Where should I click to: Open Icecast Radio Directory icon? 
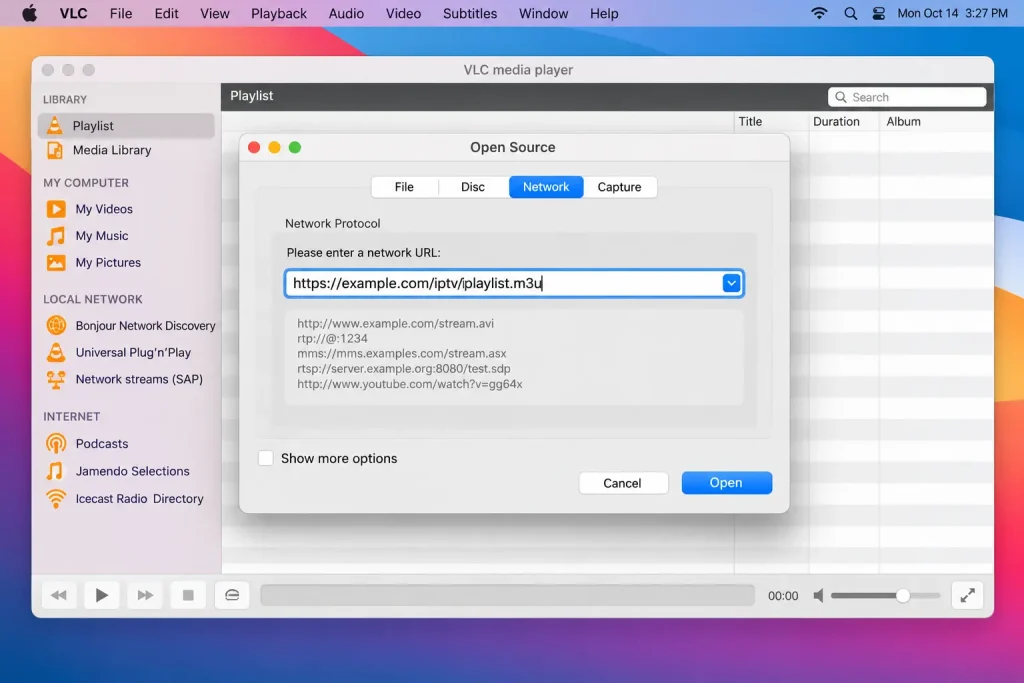56,498
